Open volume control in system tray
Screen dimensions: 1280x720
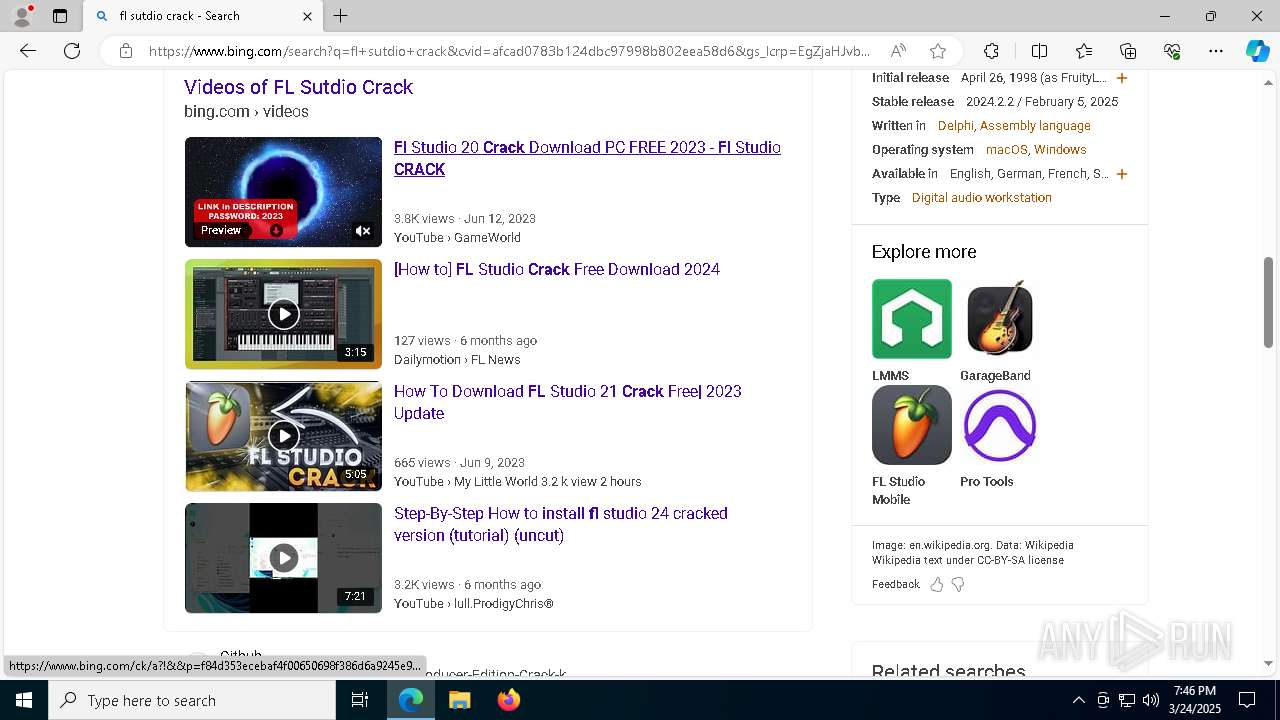point(1151,700)
